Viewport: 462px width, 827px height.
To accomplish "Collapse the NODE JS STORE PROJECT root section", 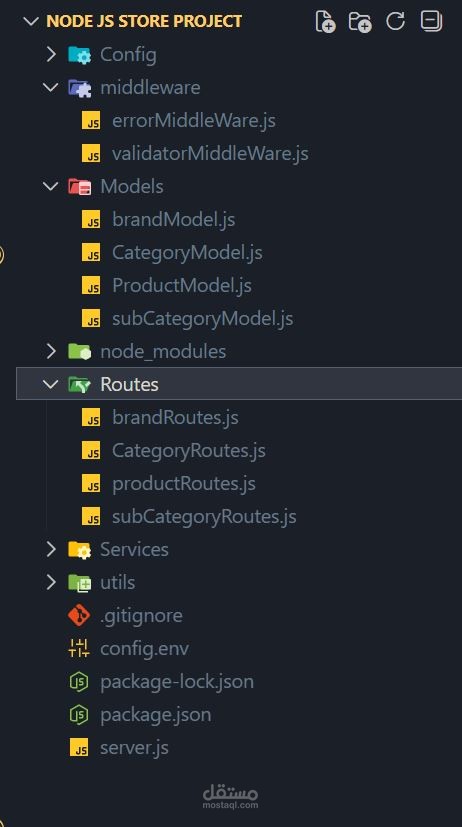I will pyautogui.click(x=31, y=21).
